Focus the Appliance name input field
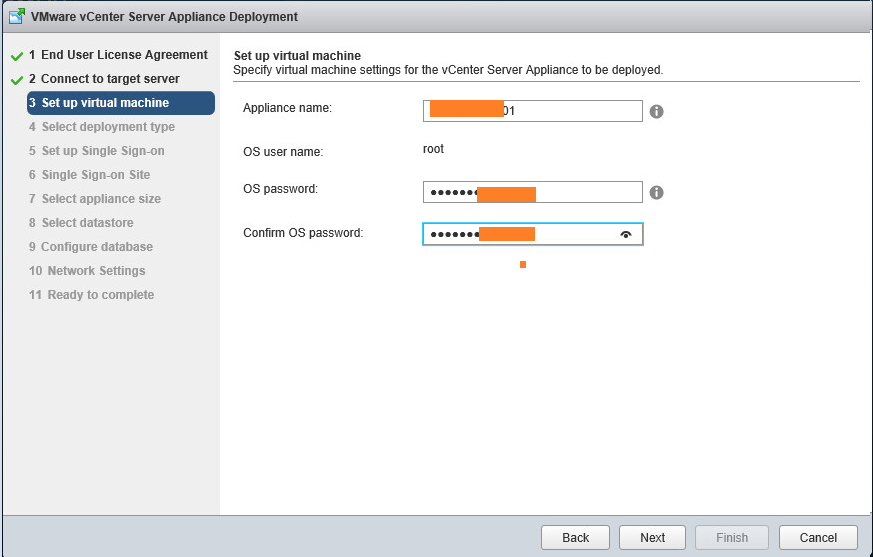This screenshot has width=873, height=557. (x=532, y=111)
